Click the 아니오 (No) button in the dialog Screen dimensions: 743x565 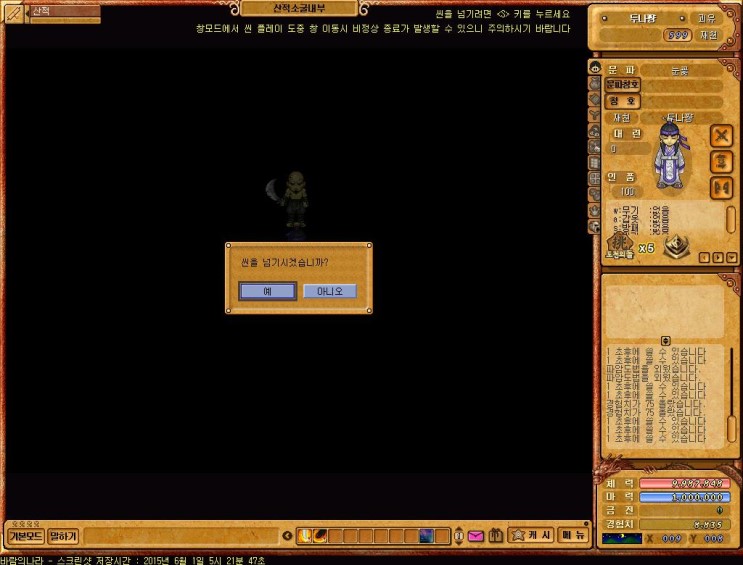click(x=329, y=291)
